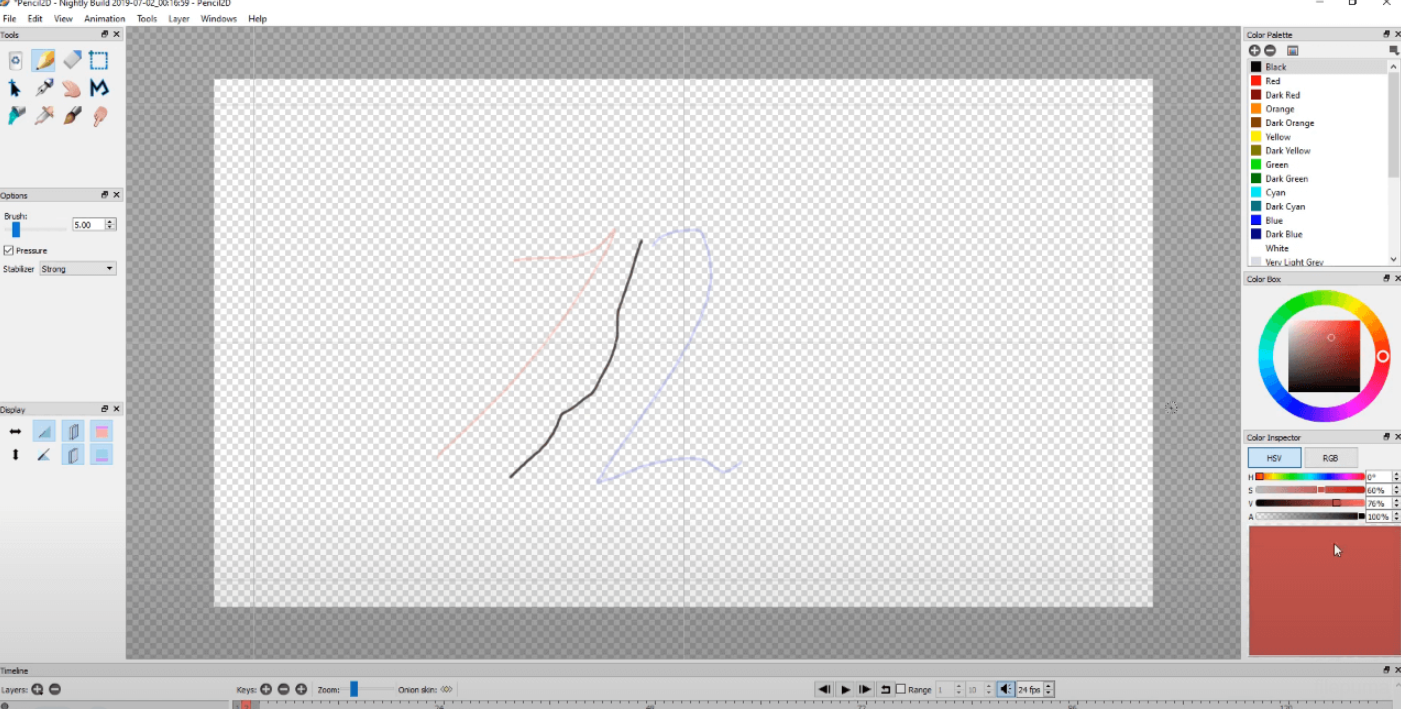This screenshot has width=1401, height=709.
Task: Pick the Hand pan tool
Action: tap(71, 89)
